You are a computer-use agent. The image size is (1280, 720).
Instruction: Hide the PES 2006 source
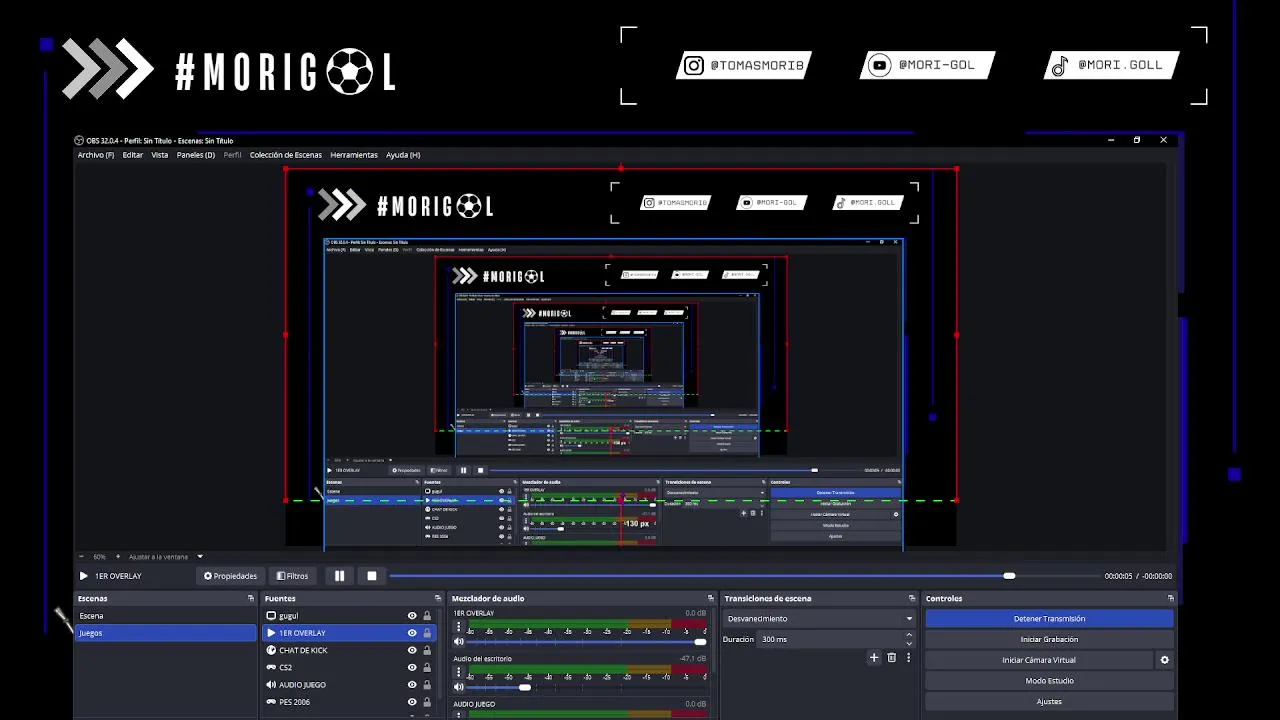click(x=412, y=702)
